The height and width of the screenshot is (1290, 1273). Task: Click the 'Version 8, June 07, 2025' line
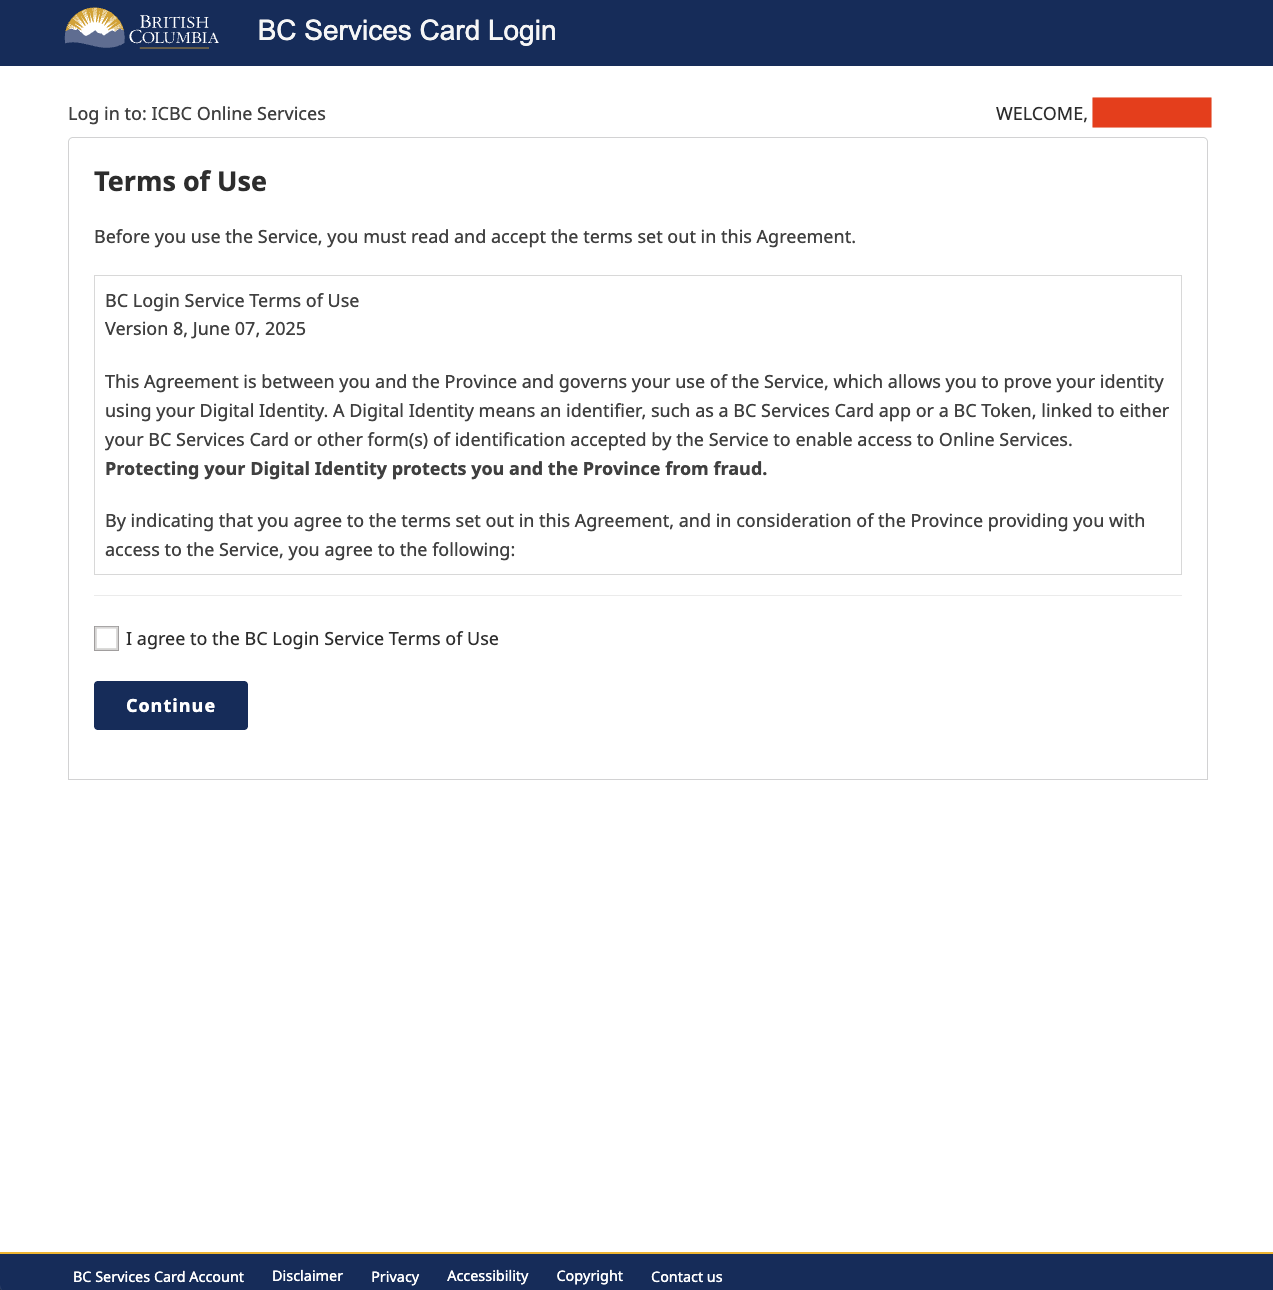pos(205,329)
